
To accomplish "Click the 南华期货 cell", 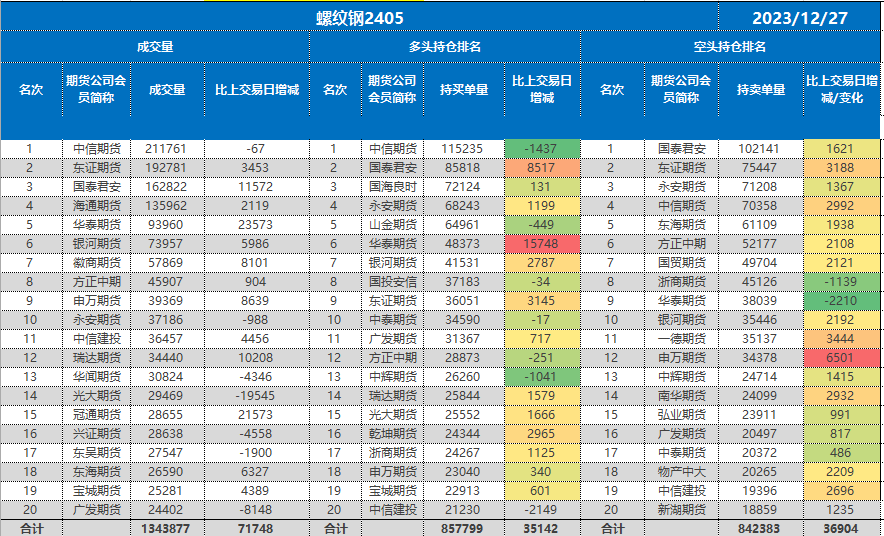I will (x=682, y=396).
